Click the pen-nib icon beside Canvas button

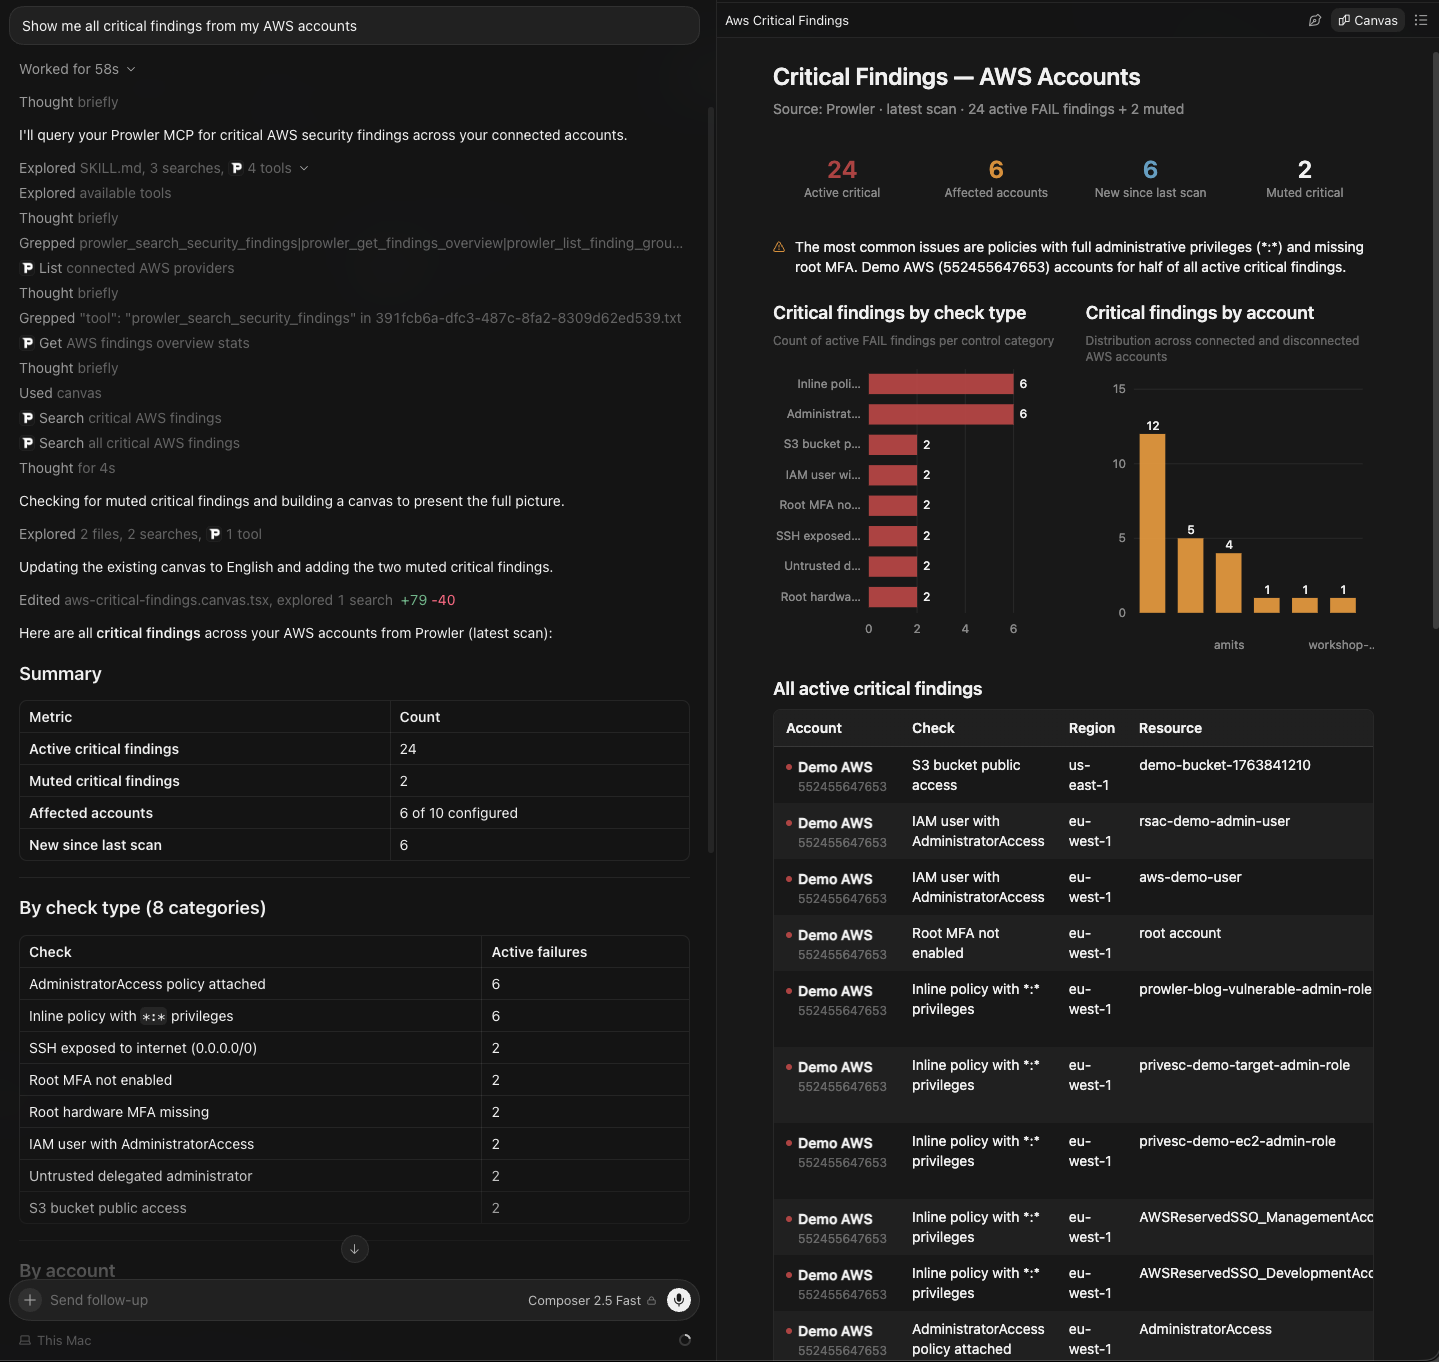tap(1315, 20)
